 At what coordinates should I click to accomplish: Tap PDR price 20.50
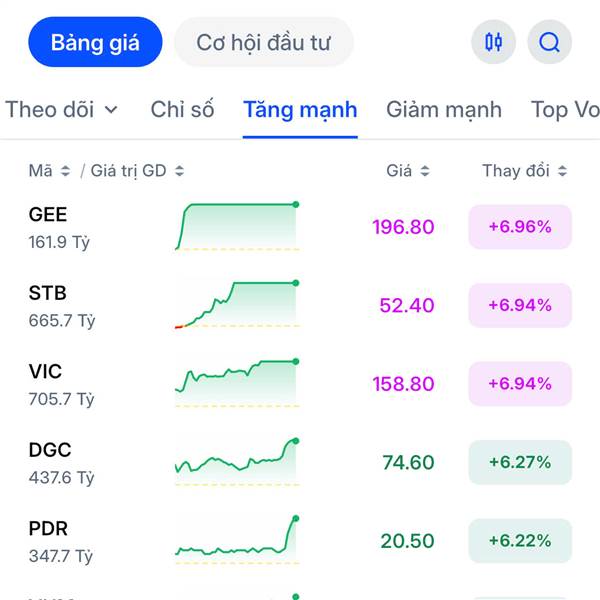407,541
